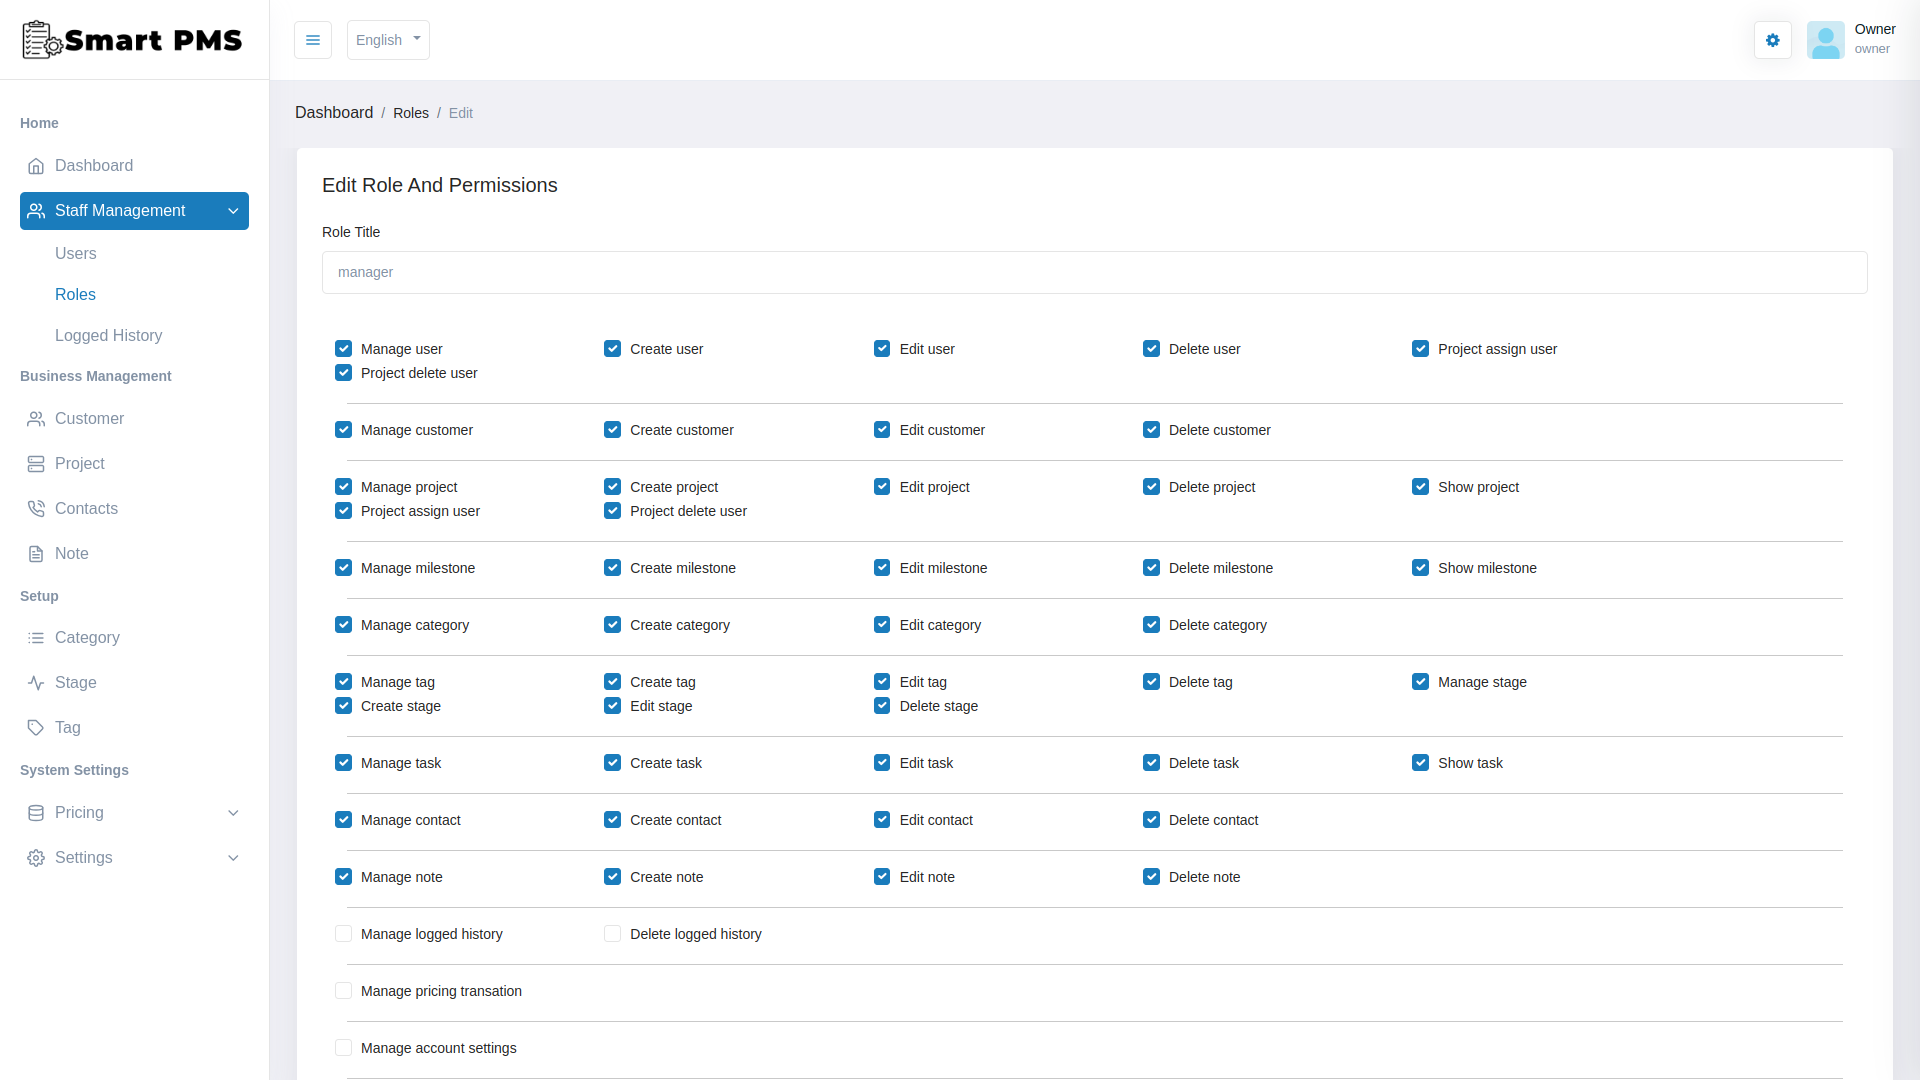The image size is (1920, 1080).
Task: Open the Roles item in the sidebar
Action: 75,294
